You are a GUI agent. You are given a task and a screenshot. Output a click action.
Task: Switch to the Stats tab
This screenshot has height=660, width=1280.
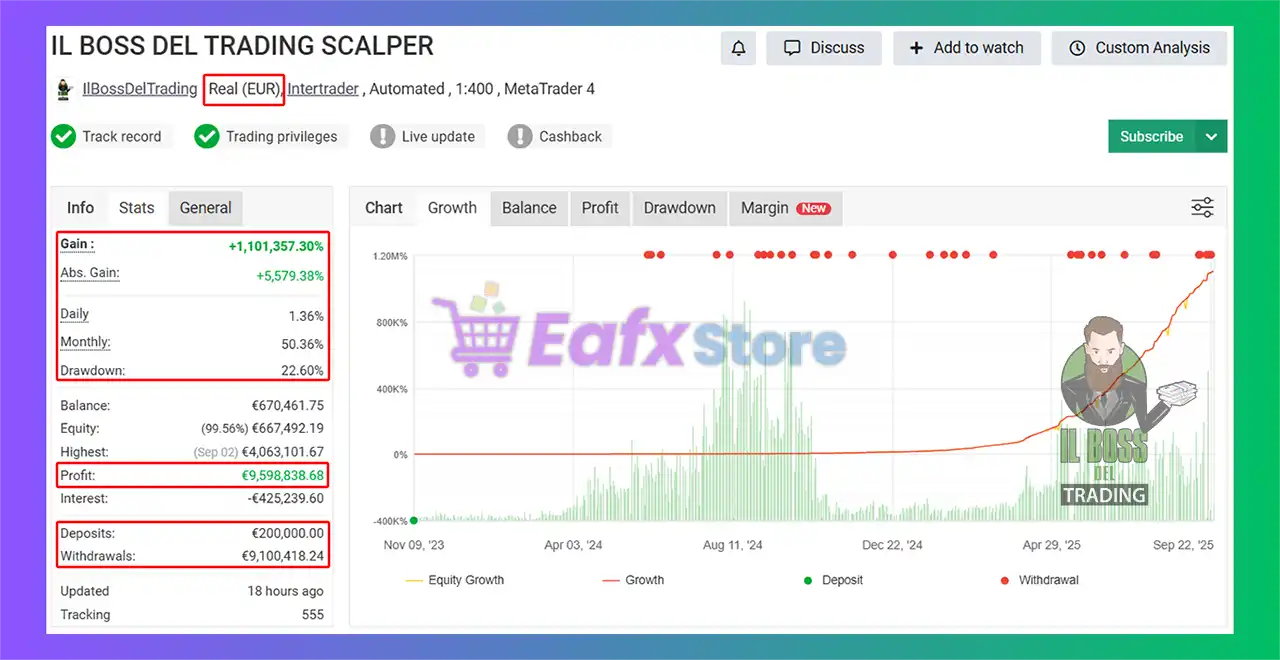point(137,208)
